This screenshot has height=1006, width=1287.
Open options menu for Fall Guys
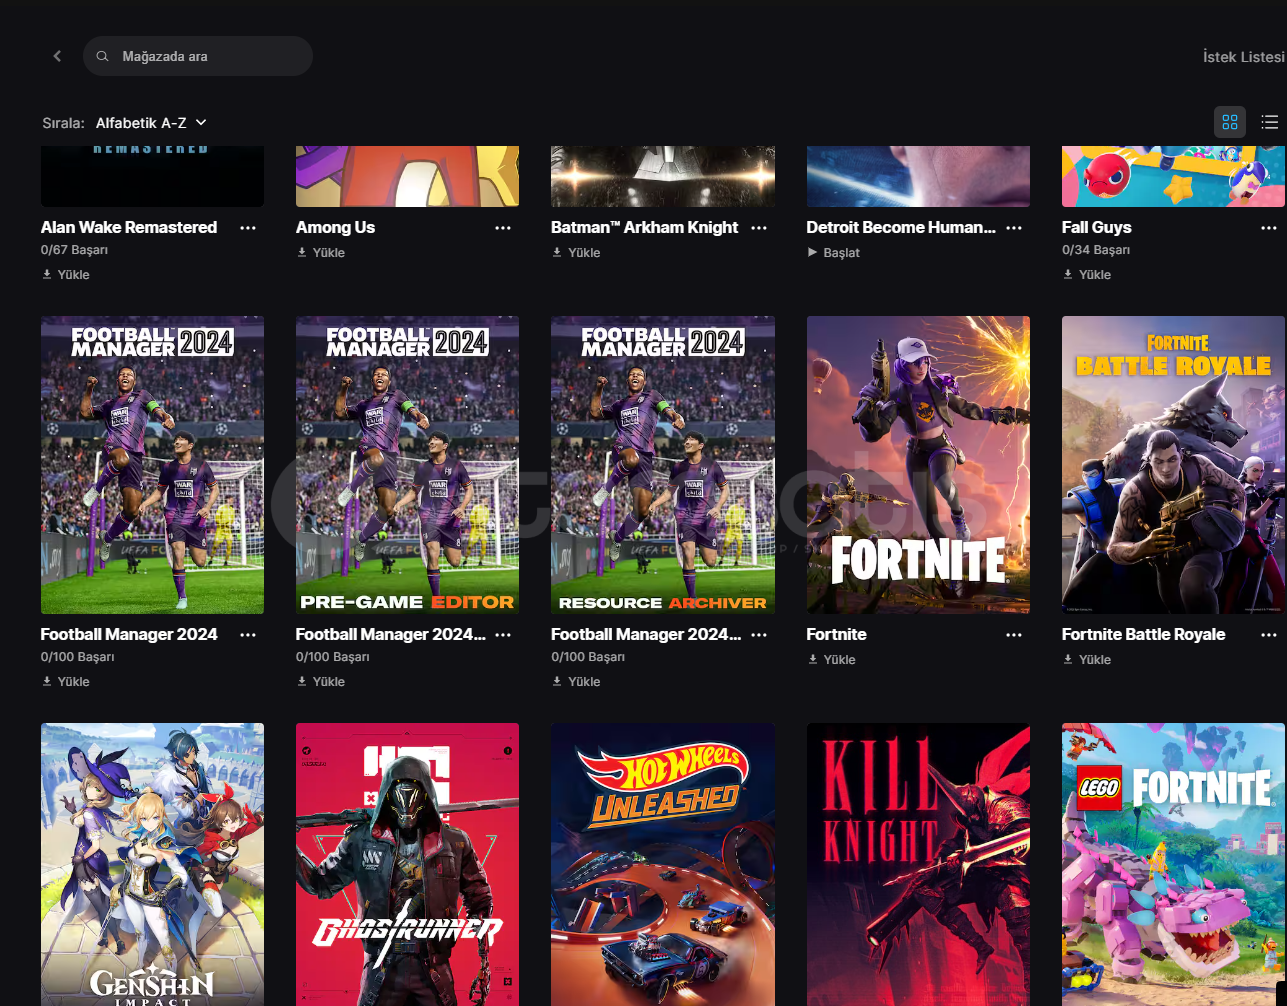[x=1269, y=228]
